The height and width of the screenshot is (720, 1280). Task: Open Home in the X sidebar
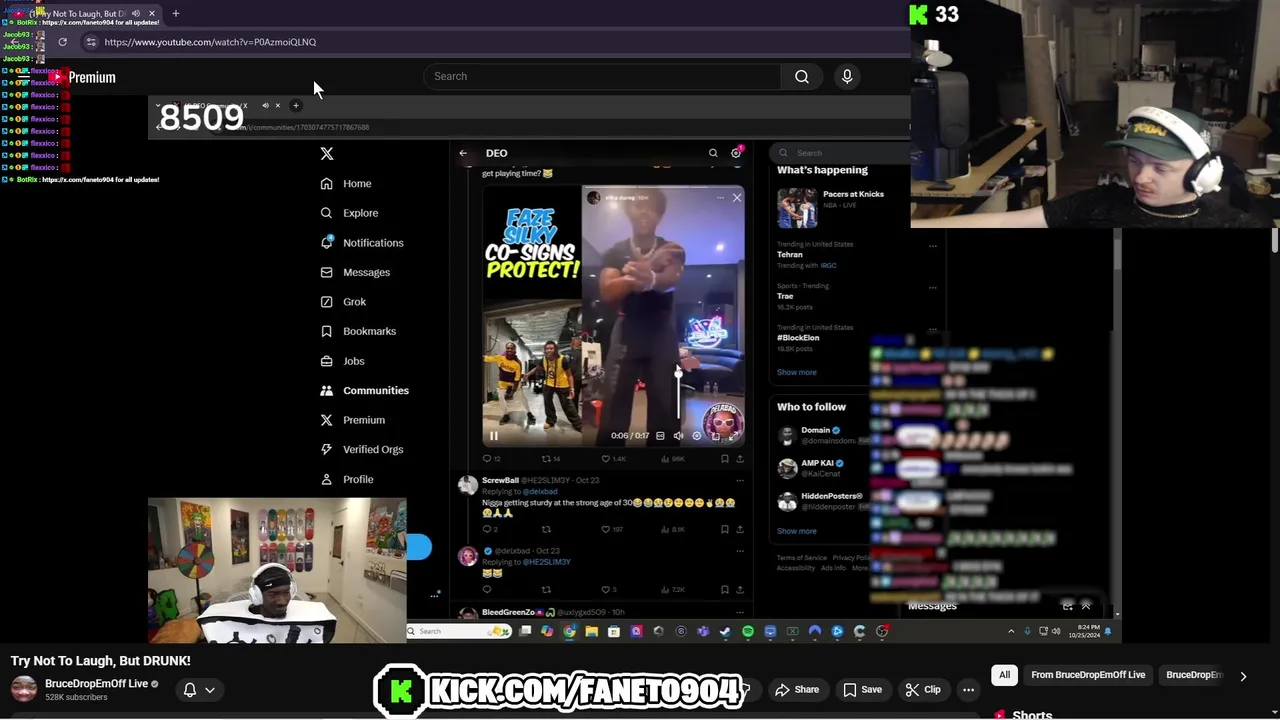coord(346,184)
